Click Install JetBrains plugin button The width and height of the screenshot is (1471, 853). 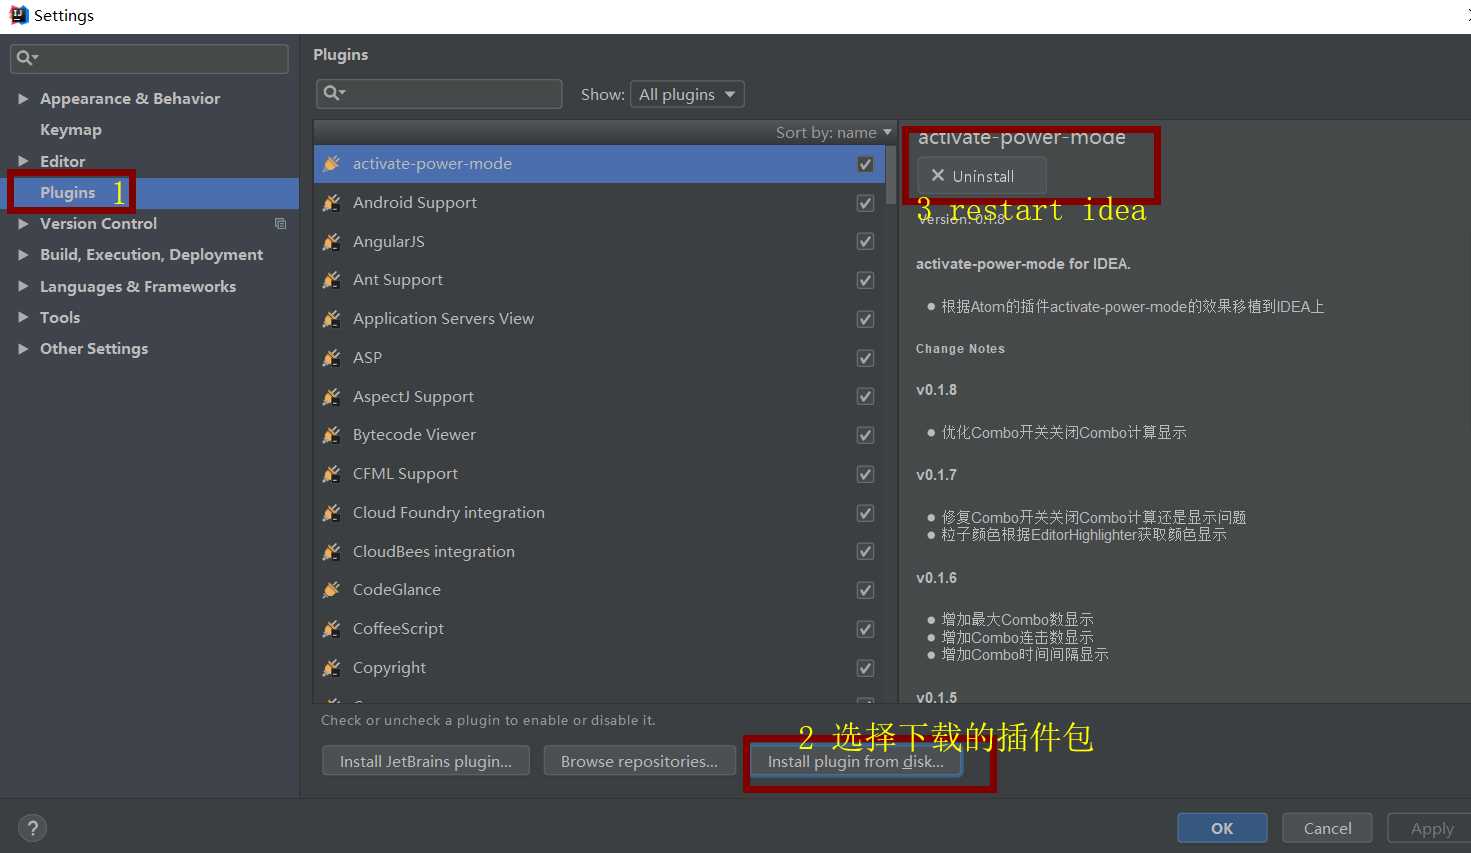pos(426,761)
